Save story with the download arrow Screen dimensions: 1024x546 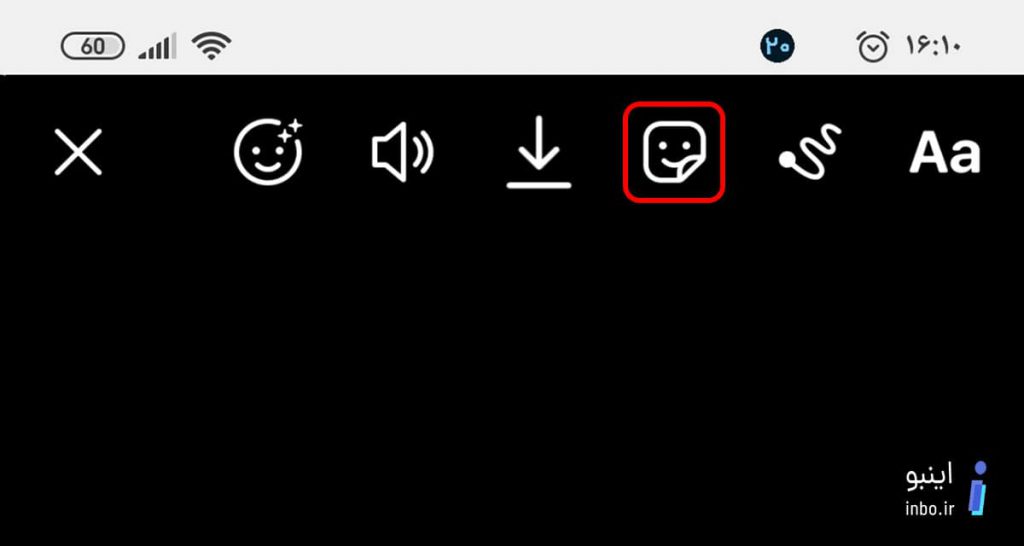click(x=539, y=152)
